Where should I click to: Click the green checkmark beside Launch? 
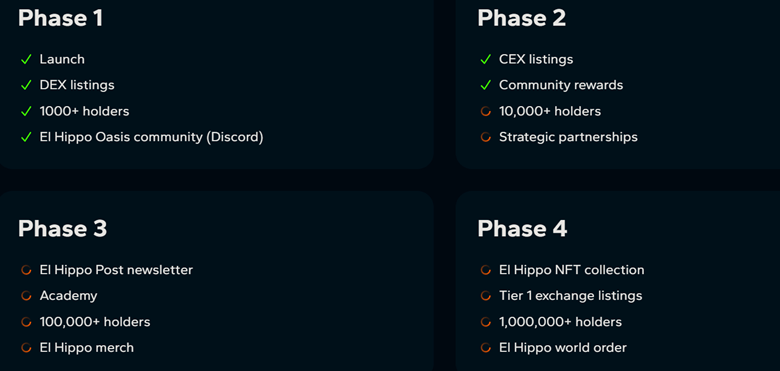tap(26, 60)
